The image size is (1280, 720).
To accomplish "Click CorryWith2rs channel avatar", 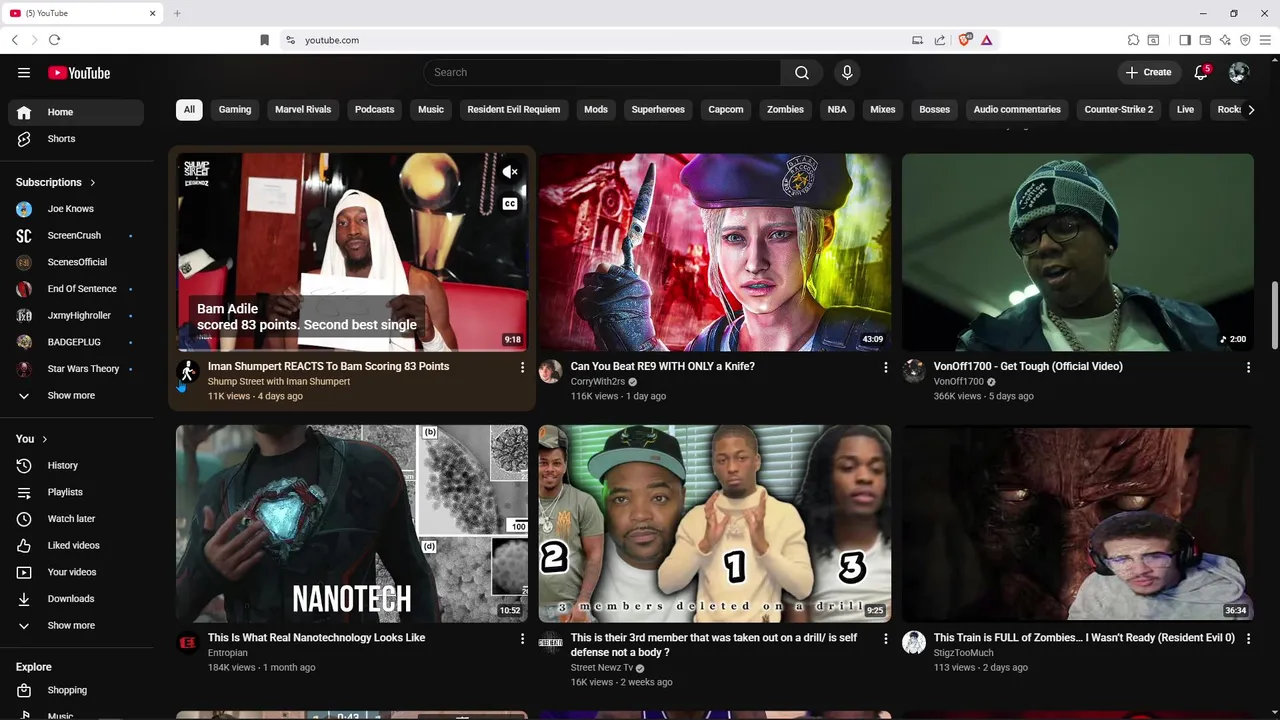I will (550, 372).
